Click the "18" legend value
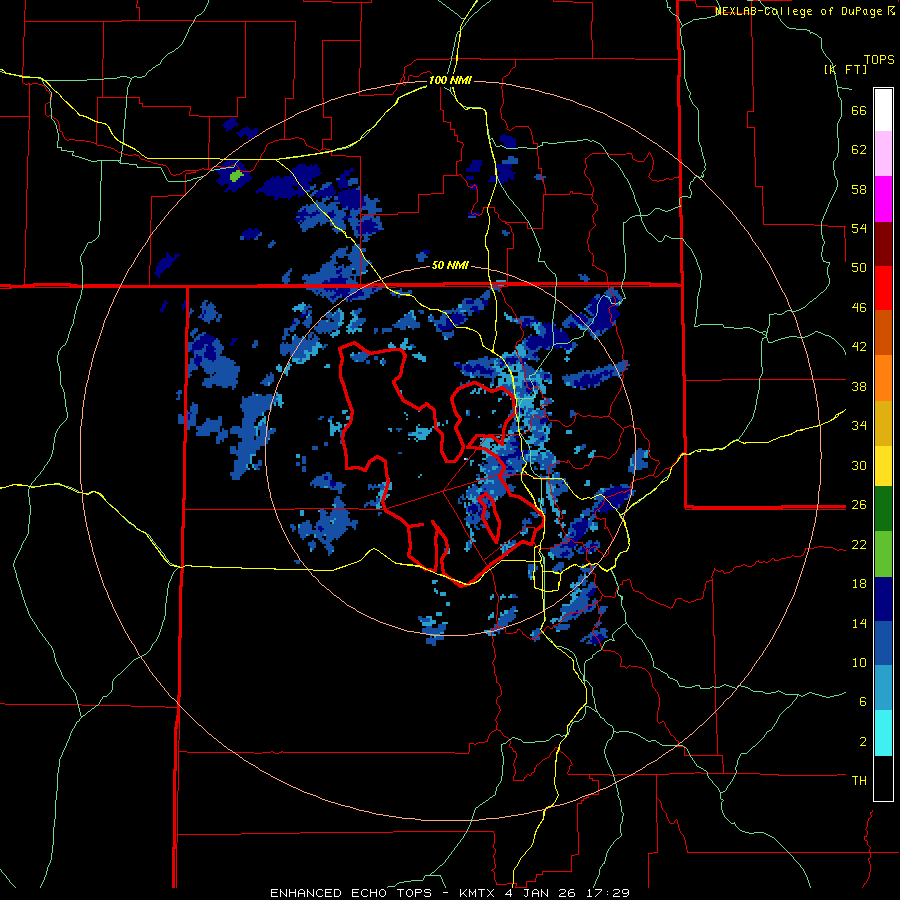 [859, 584]
